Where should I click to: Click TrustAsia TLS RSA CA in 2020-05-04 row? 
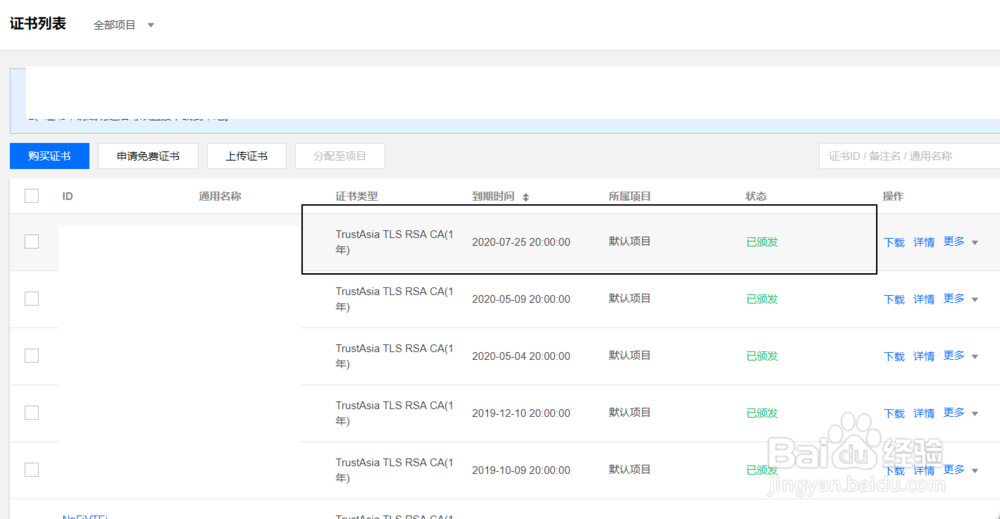394,356
